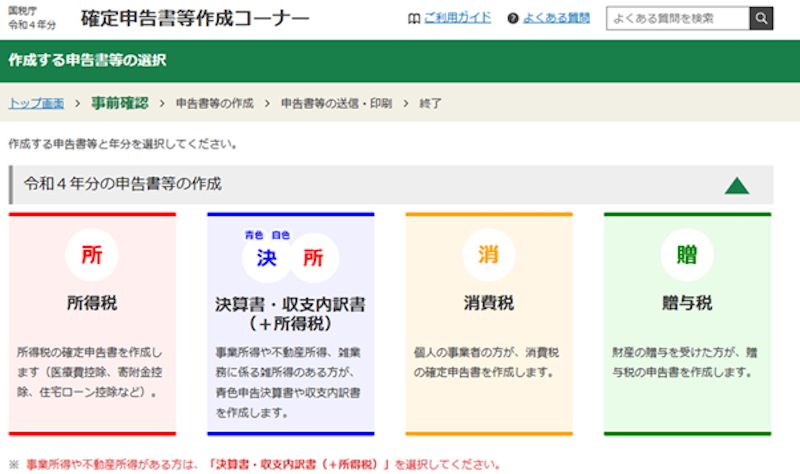Click the green 贈 gift tax icon
The image size is (800, 474).
point(687,255)
